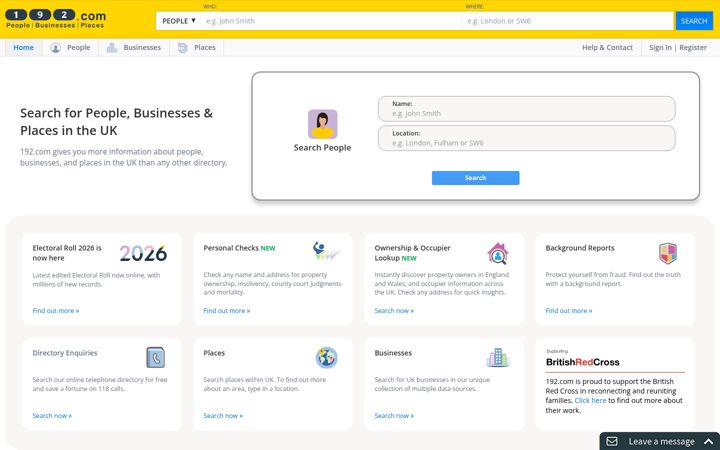This screenshot has width=720, height=450.
Task: Click the Background Reports heading
Action: pyautogui.click(x=579, y=248)
